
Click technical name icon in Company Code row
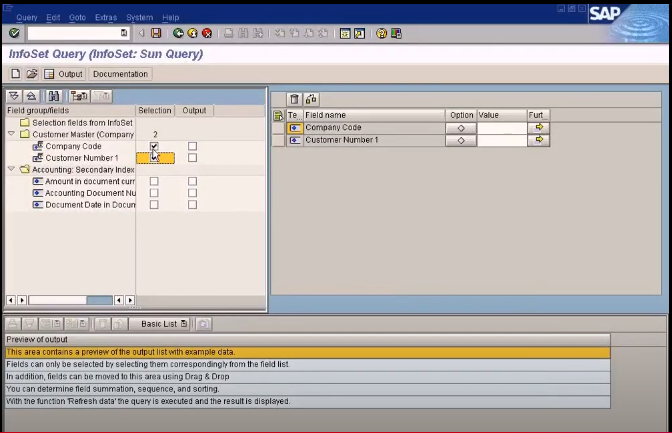click(295, 128)
